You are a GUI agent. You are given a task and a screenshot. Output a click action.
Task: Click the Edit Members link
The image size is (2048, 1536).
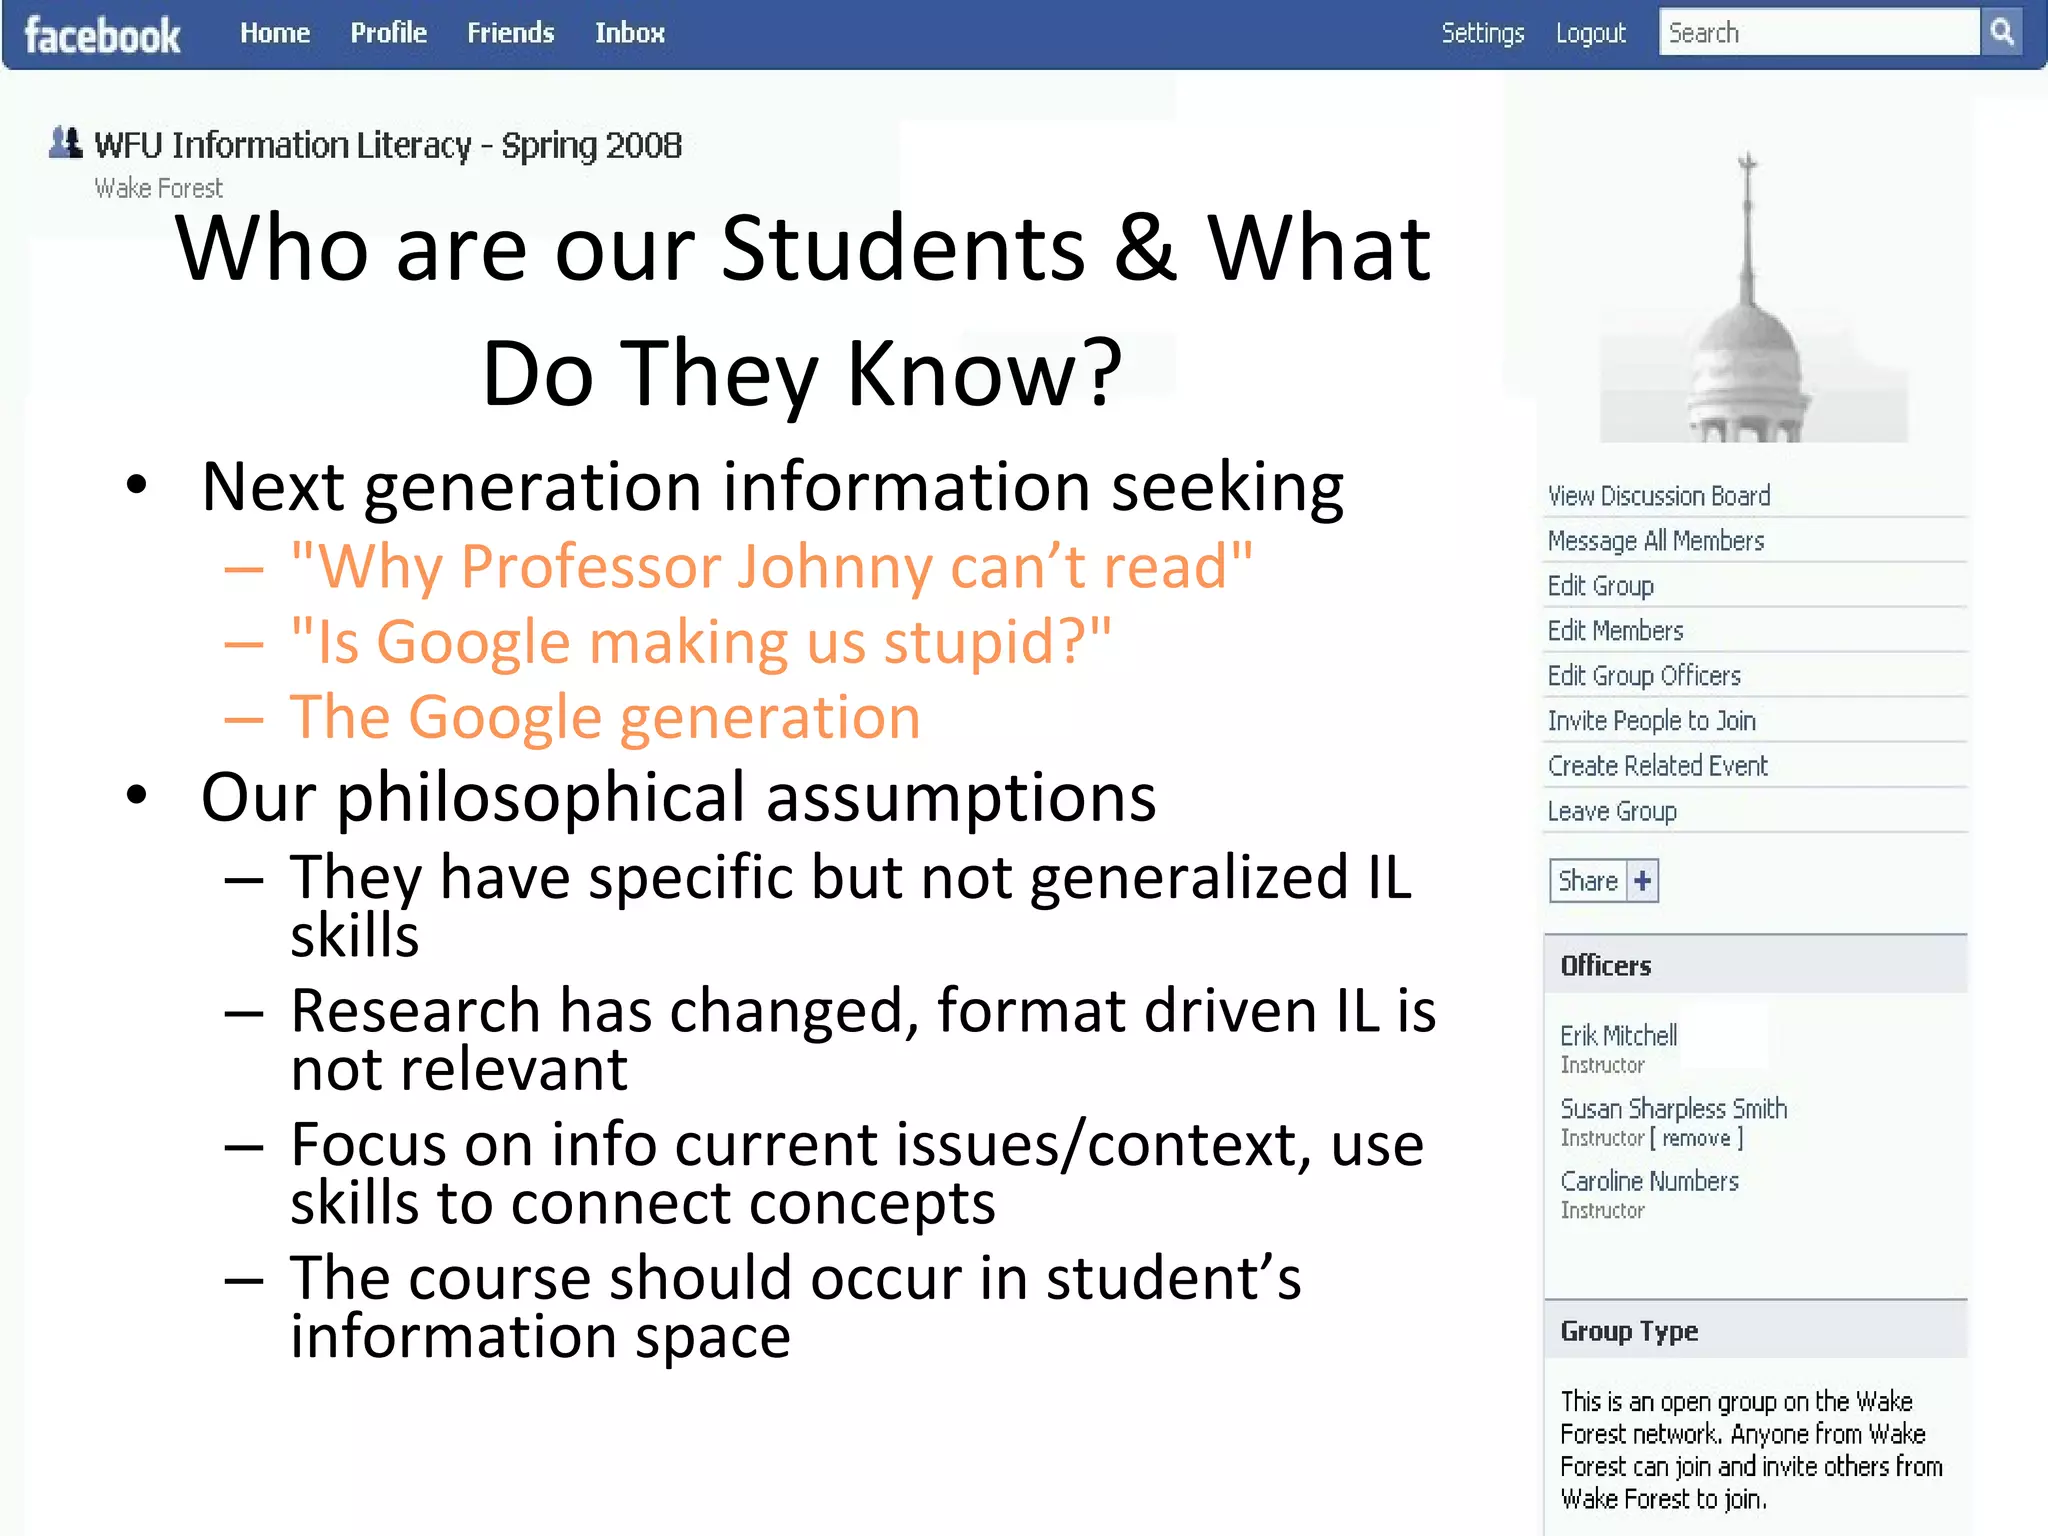1616,631
